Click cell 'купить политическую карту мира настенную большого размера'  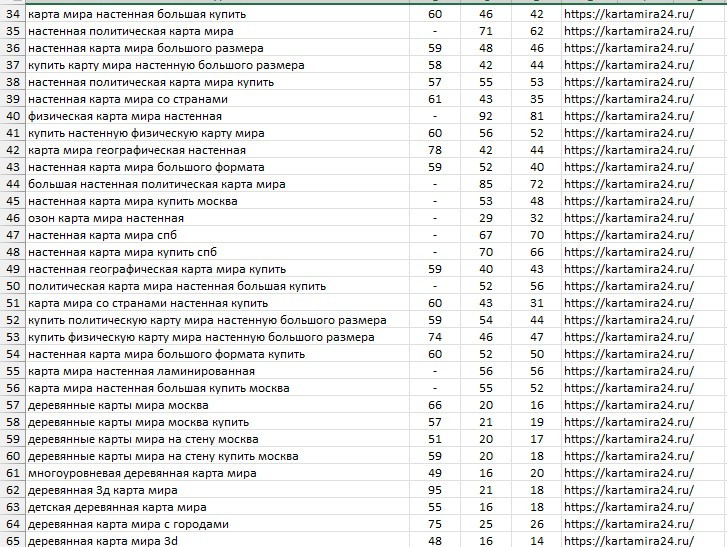217,320
